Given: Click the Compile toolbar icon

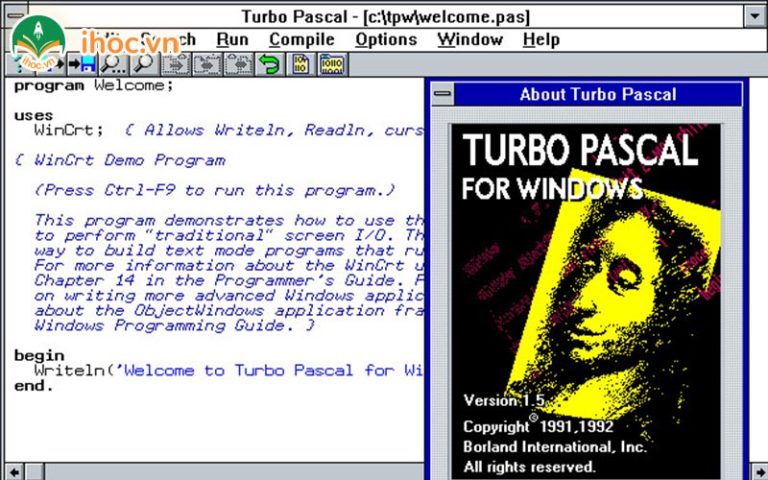Looking at the screenshot, I should pos(301,64).
